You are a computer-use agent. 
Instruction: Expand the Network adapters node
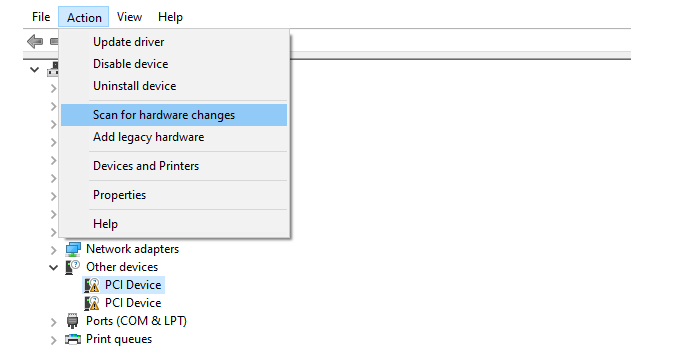[x=53, y=250]
